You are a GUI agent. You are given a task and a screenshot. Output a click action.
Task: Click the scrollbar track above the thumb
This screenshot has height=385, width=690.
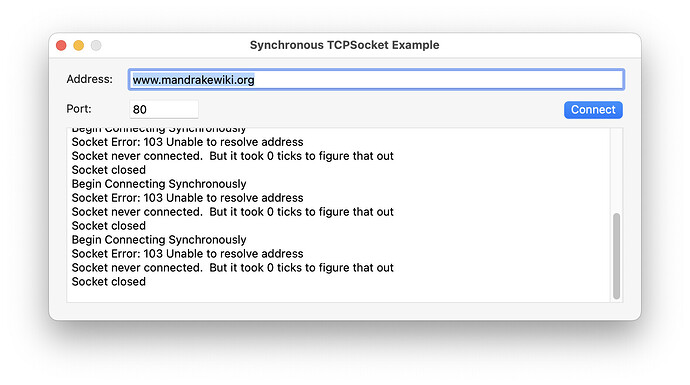click(617, 171)
